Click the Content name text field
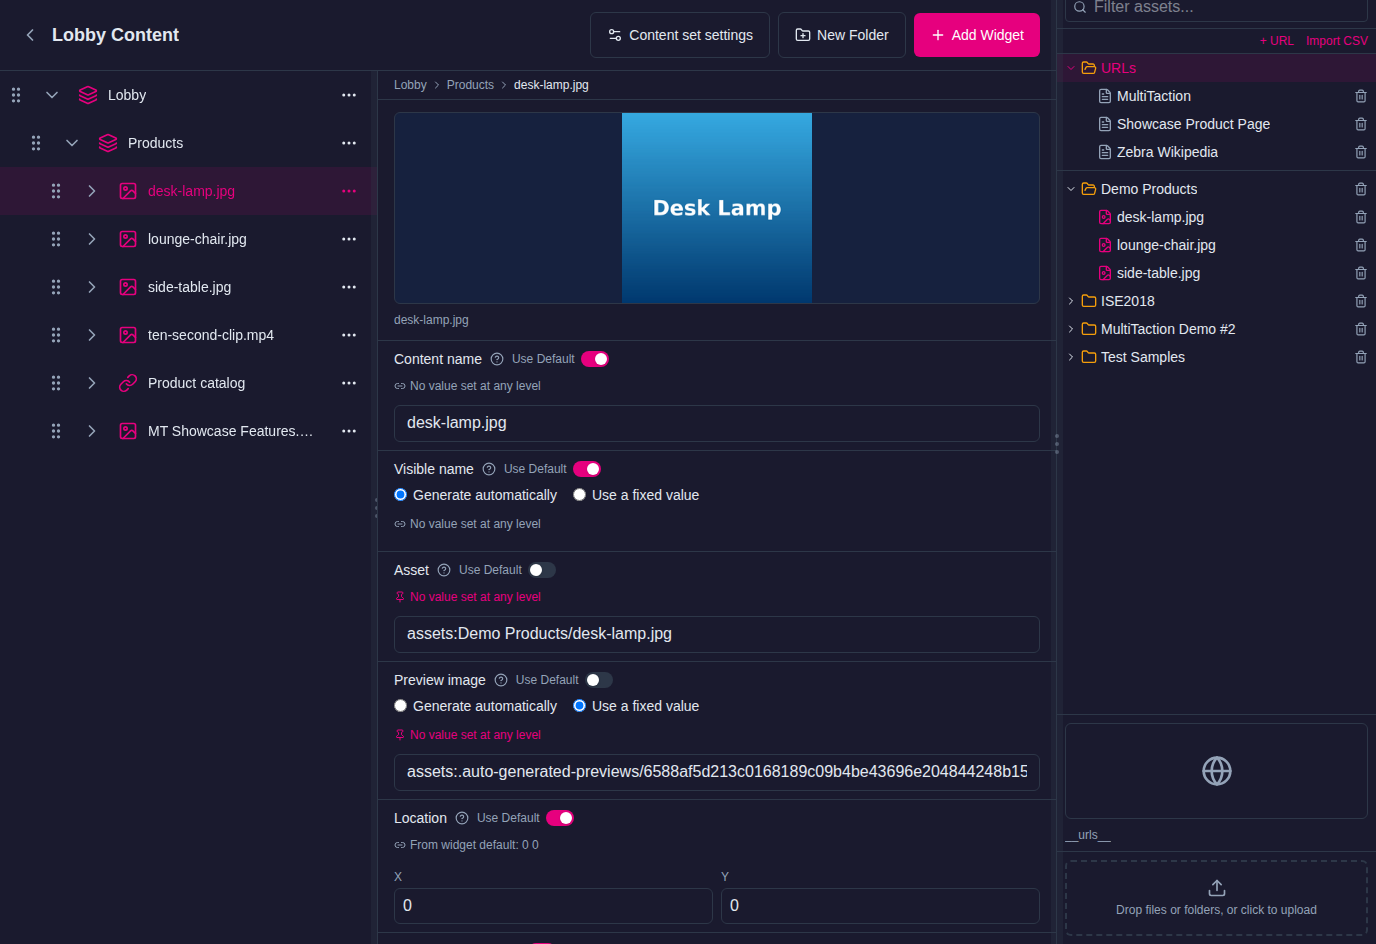Image resolution: width=1376 pixels, height=944 pixels. pyautogui.click(x=717, y=423)
